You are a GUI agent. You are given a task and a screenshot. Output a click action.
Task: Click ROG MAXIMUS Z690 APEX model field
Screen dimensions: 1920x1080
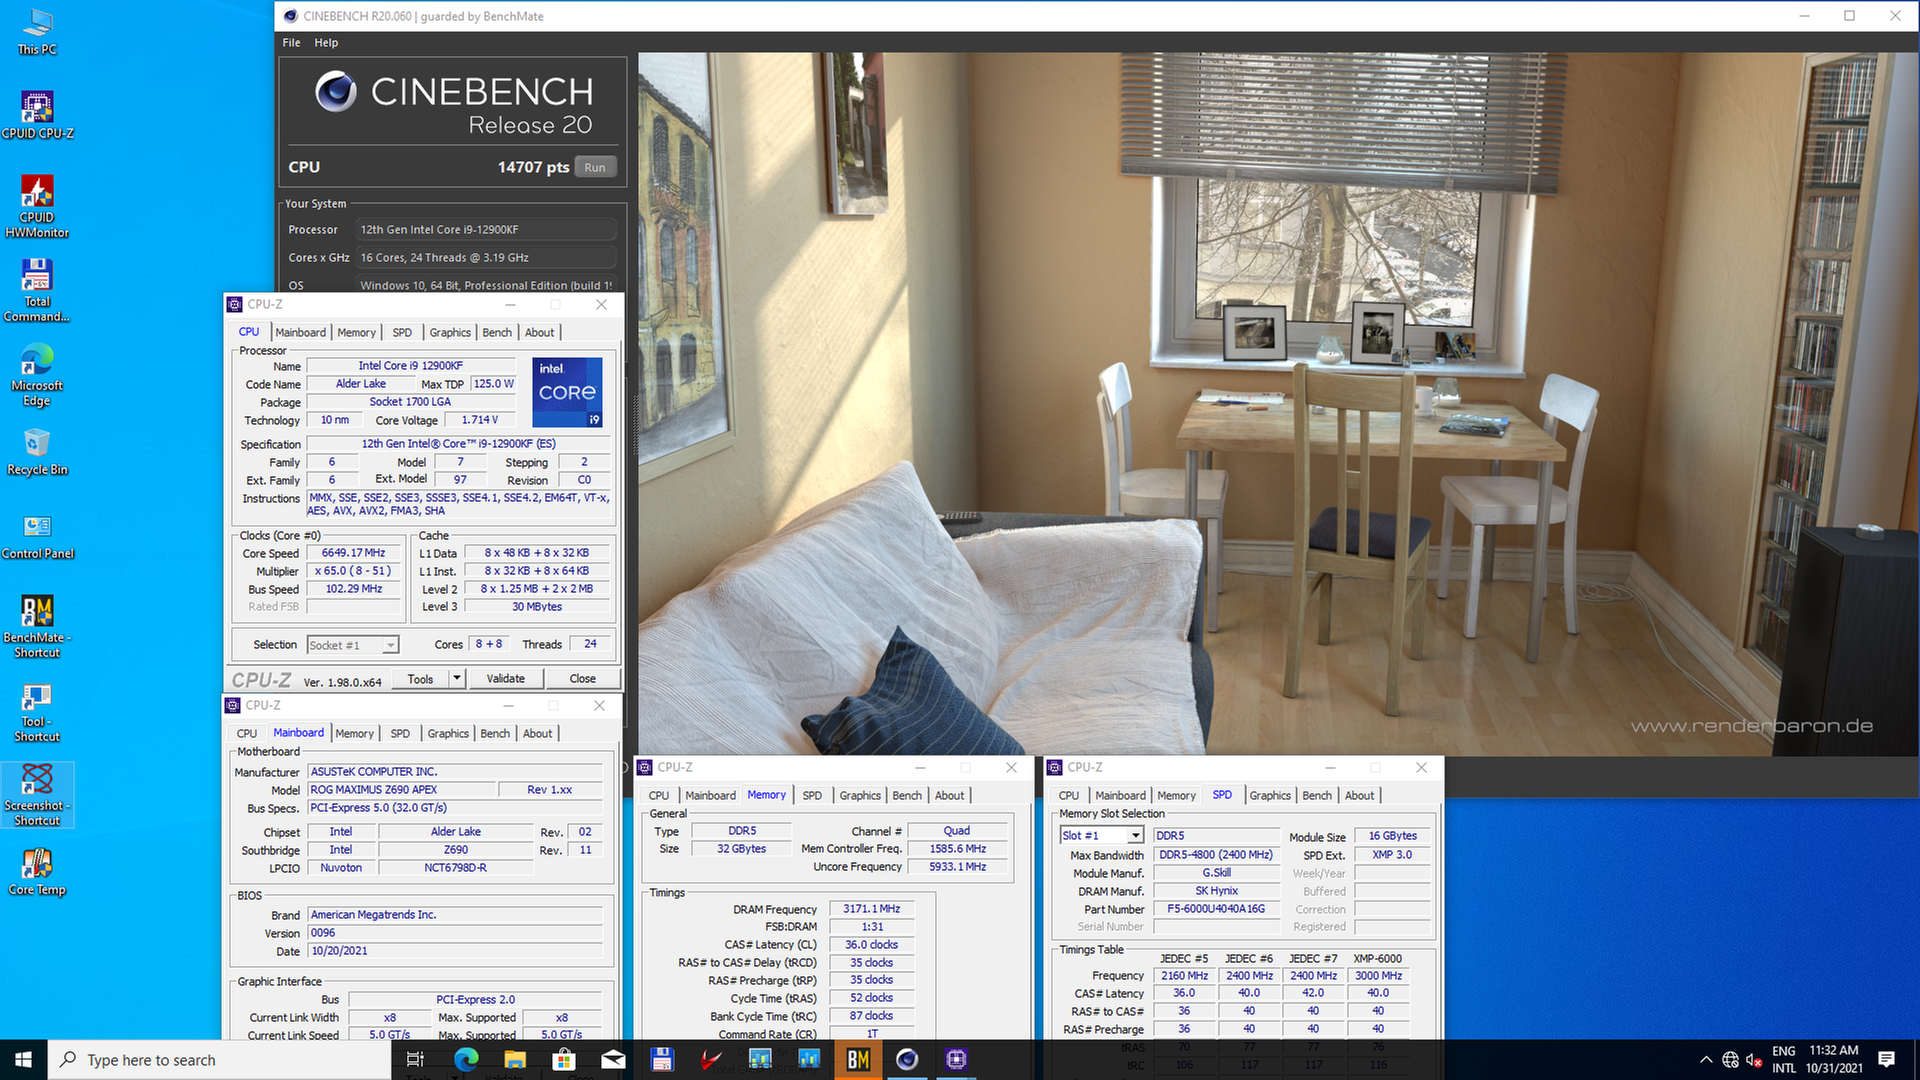click(401, 790)
